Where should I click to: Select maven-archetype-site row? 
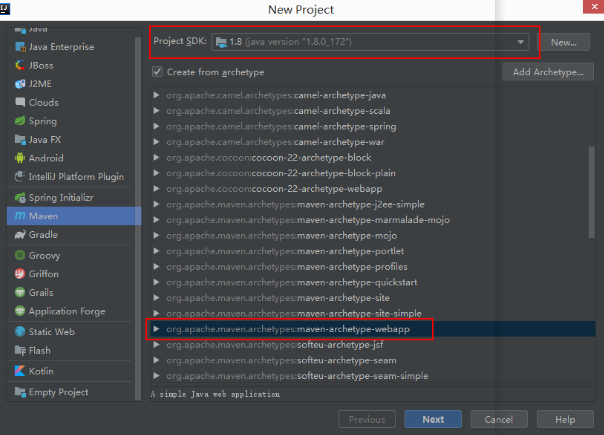tap(372, 298)
